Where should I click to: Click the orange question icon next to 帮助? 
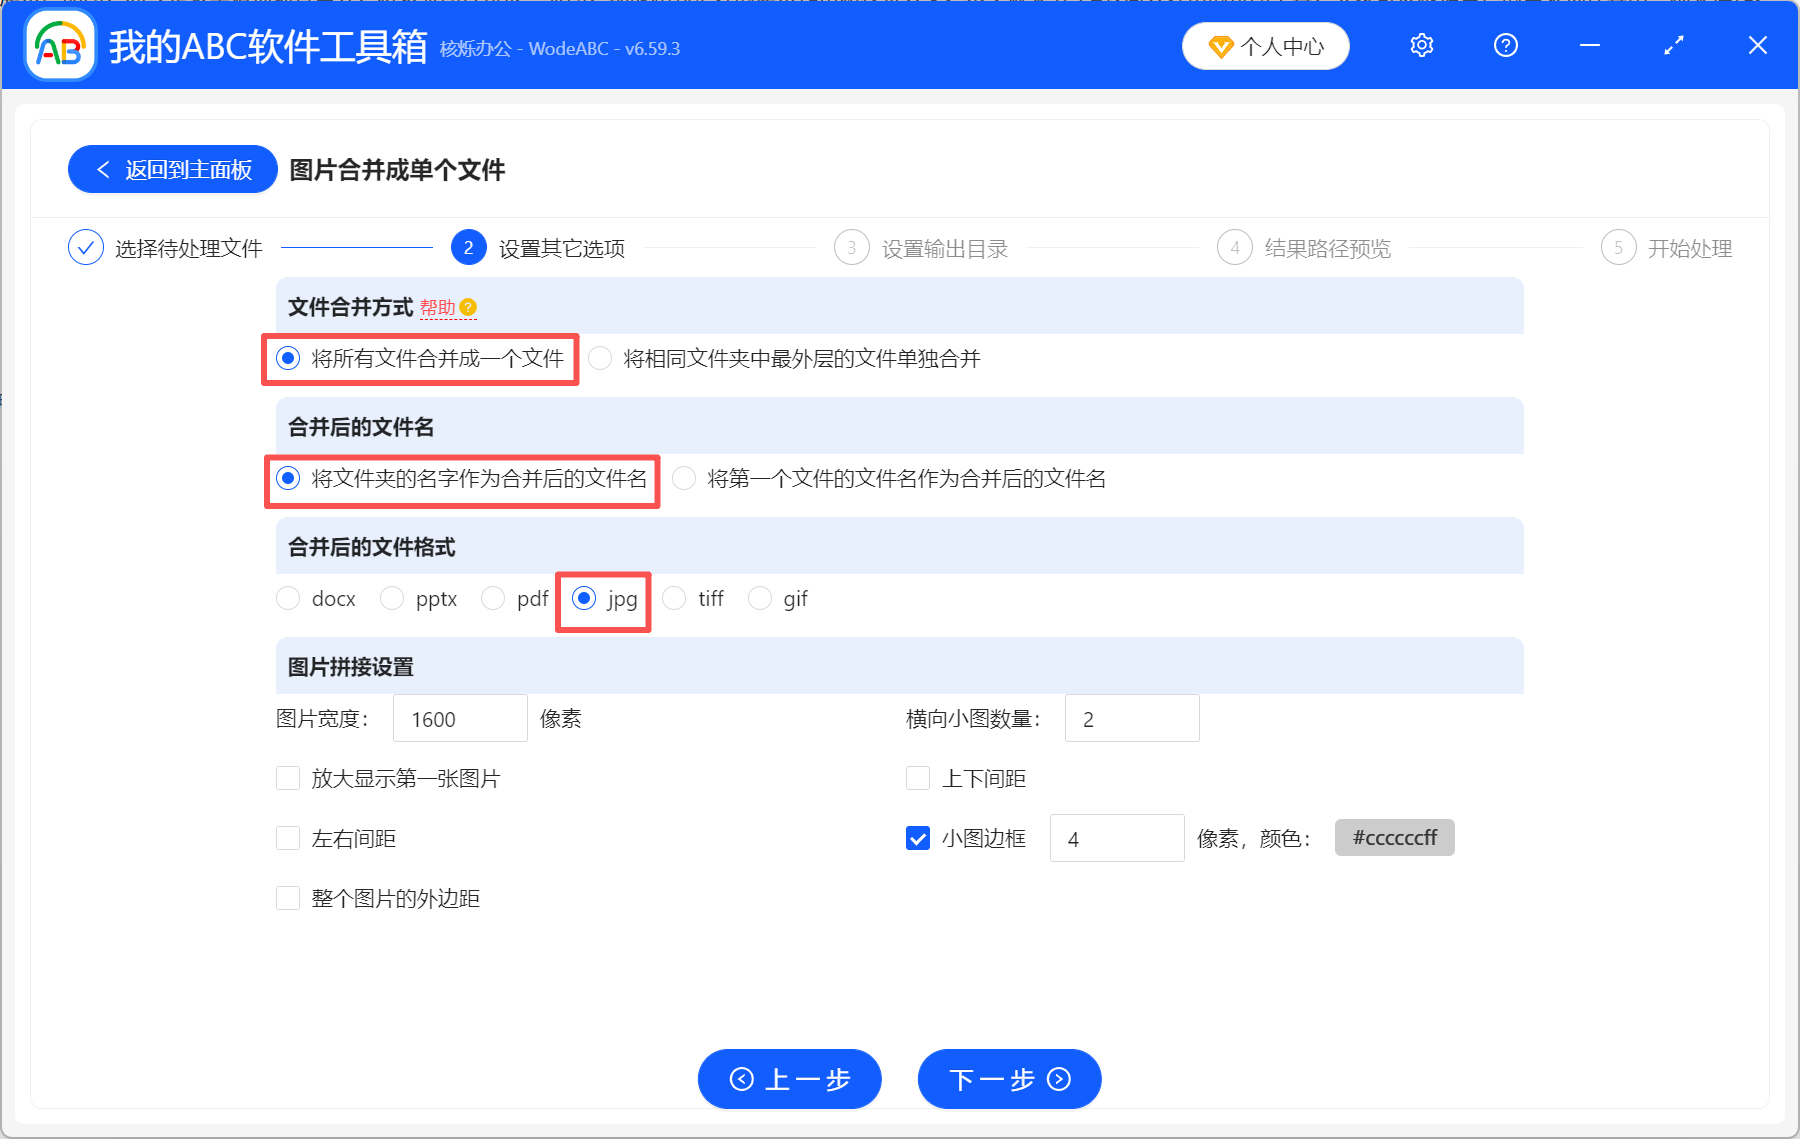(469, 307)
